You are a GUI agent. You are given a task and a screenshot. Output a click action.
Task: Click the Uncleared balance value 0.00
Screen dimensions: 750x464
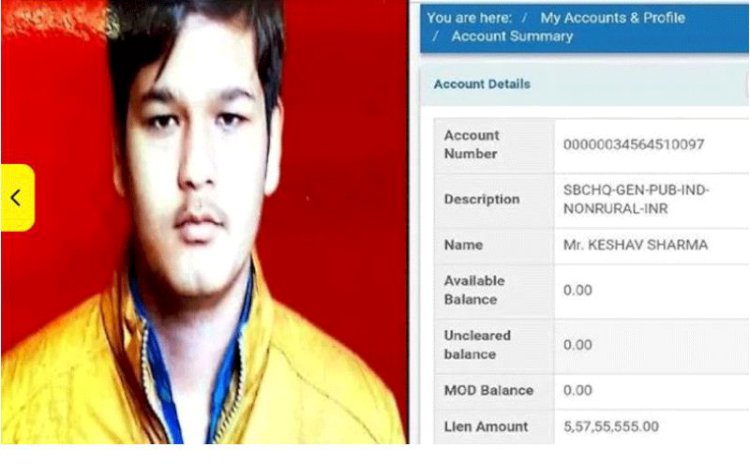tap(577, 345)
